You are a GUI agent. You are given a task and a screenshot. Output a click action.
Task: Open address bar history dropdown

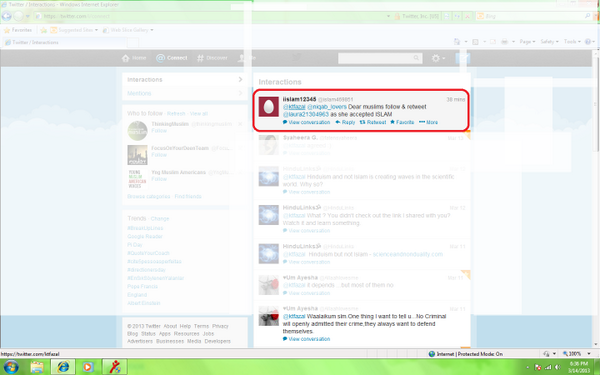[388, 16]
